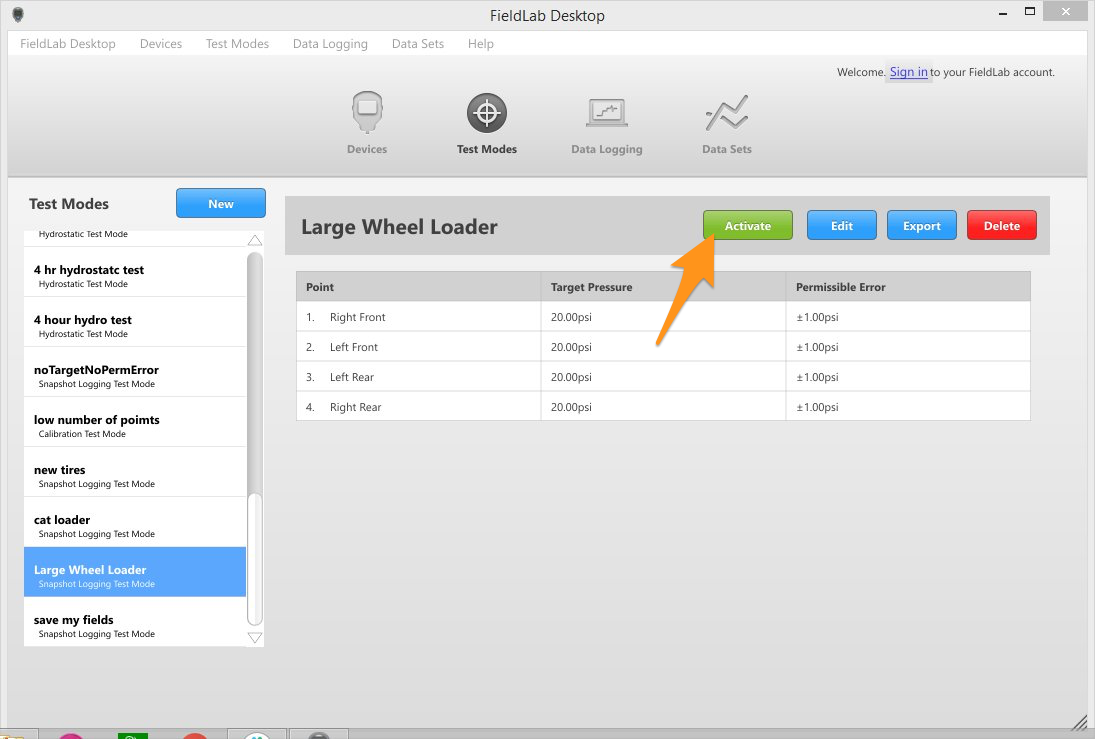Image resolution: width=1095 pixels, height=739 pixels.
Task: Click the Large Wheel Loader heading
Action: point(399,226)
